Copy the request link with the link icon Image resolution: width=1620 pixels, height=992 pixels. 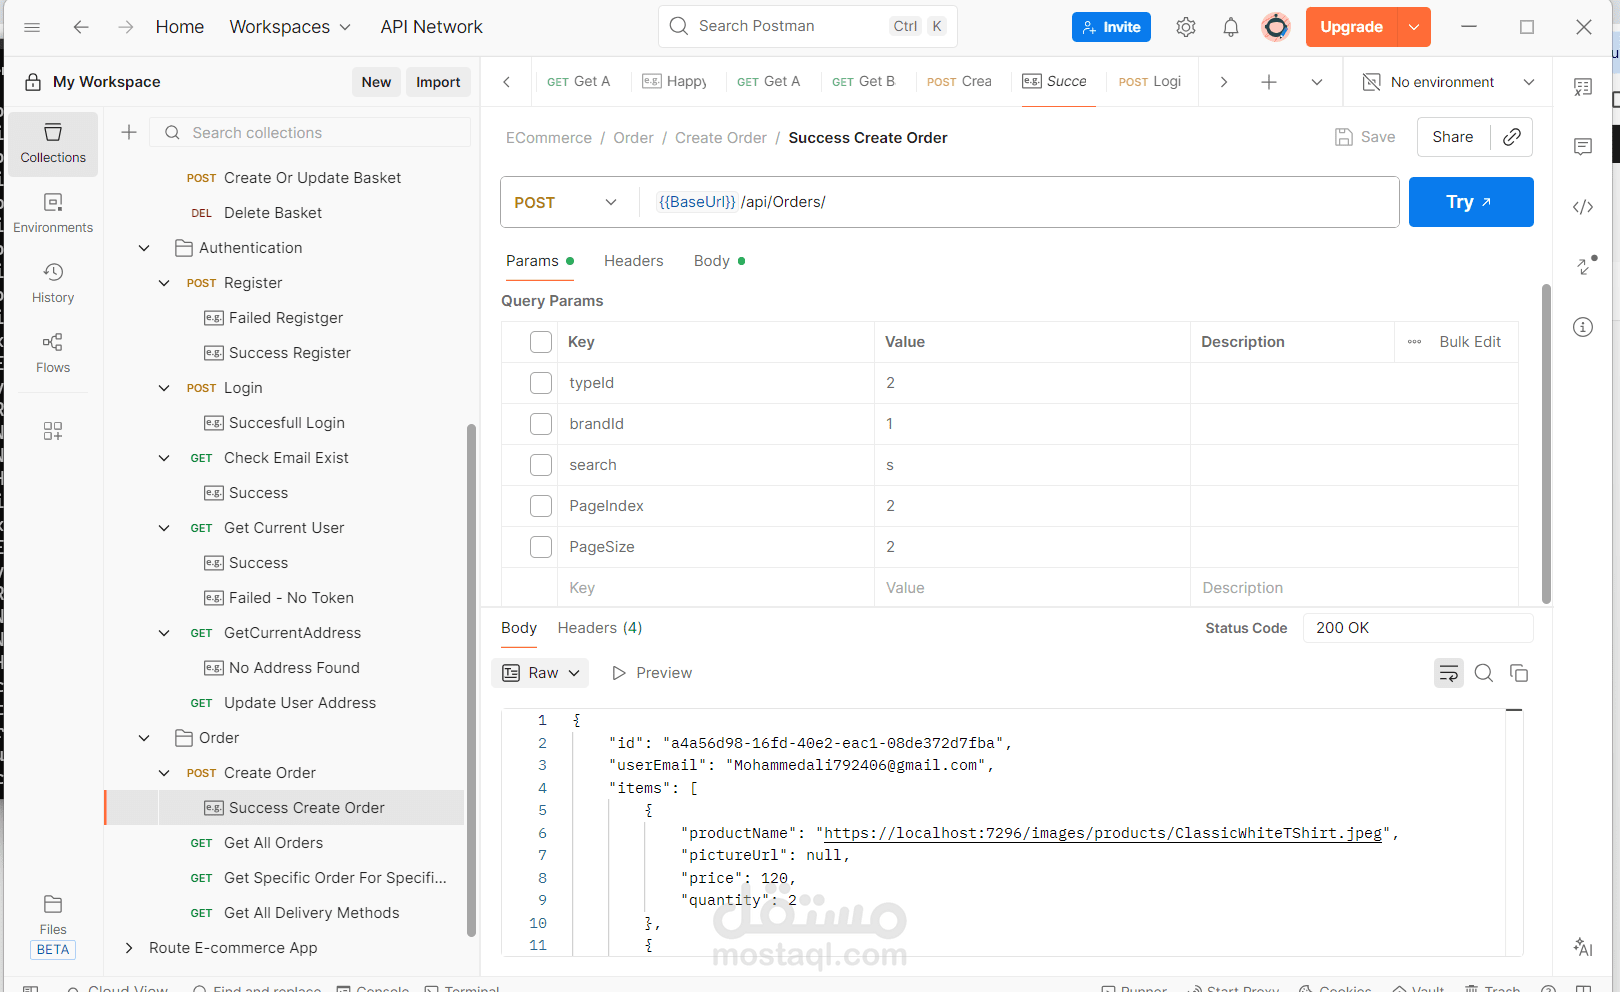(x=1512, y=137)
